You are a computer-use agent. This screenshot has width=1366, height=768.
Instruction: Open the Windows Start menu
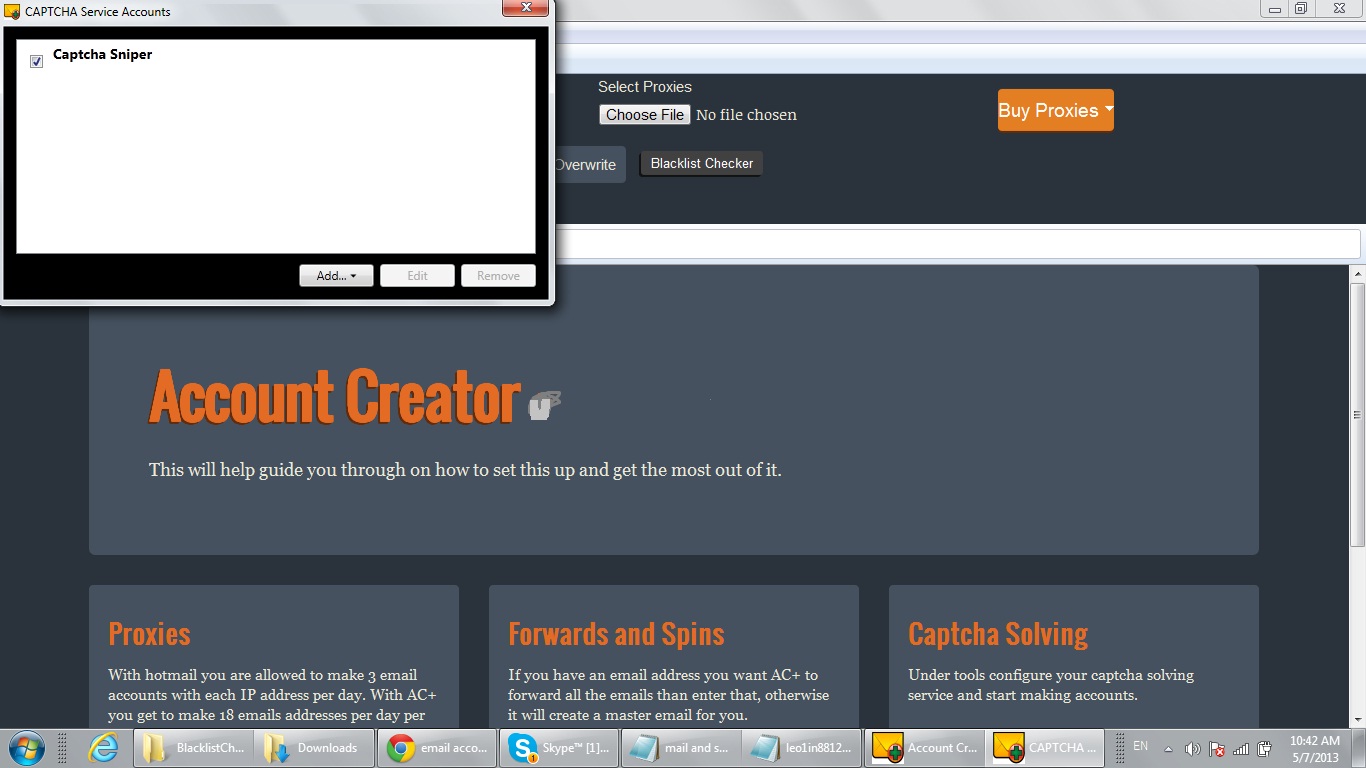point(25,748)
